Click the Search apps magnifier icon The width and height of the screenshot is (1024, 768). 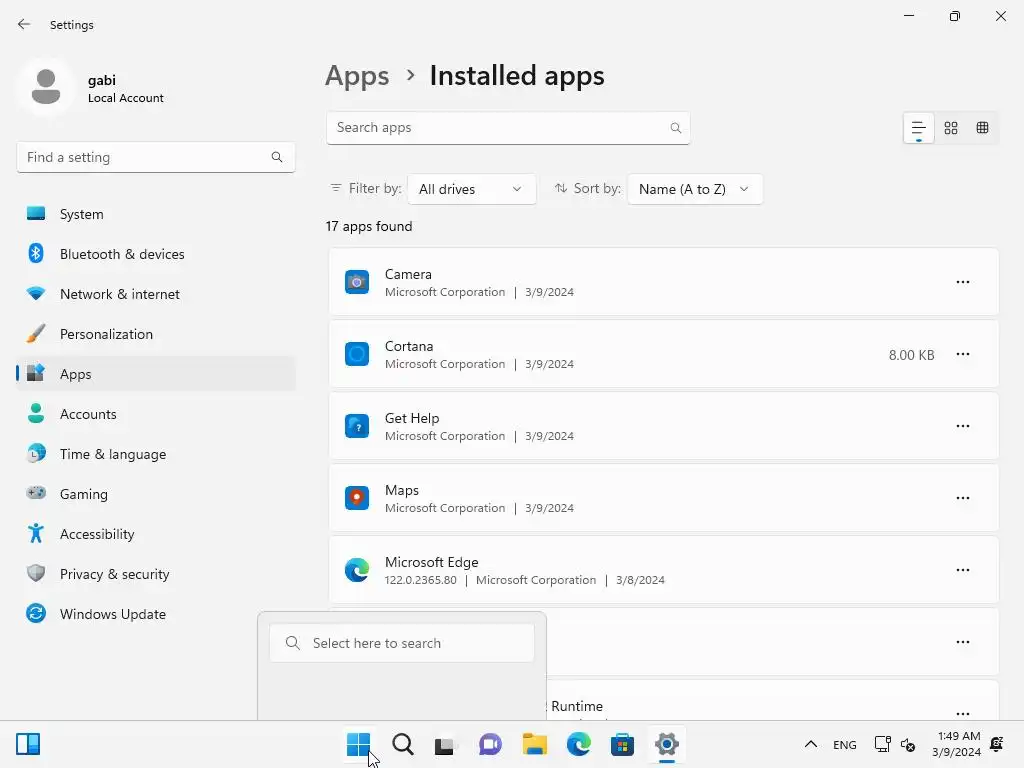tap(676, 128)
